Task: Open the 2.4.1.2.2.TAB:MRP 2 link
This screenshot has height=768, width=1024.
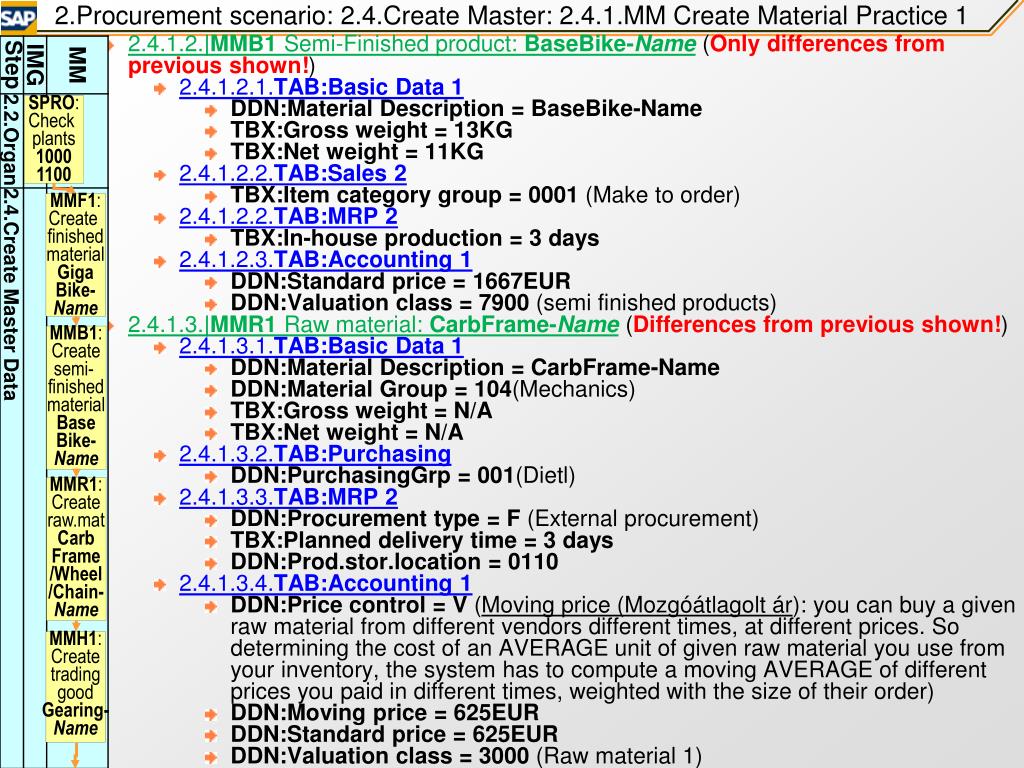Action: point(288,216)
